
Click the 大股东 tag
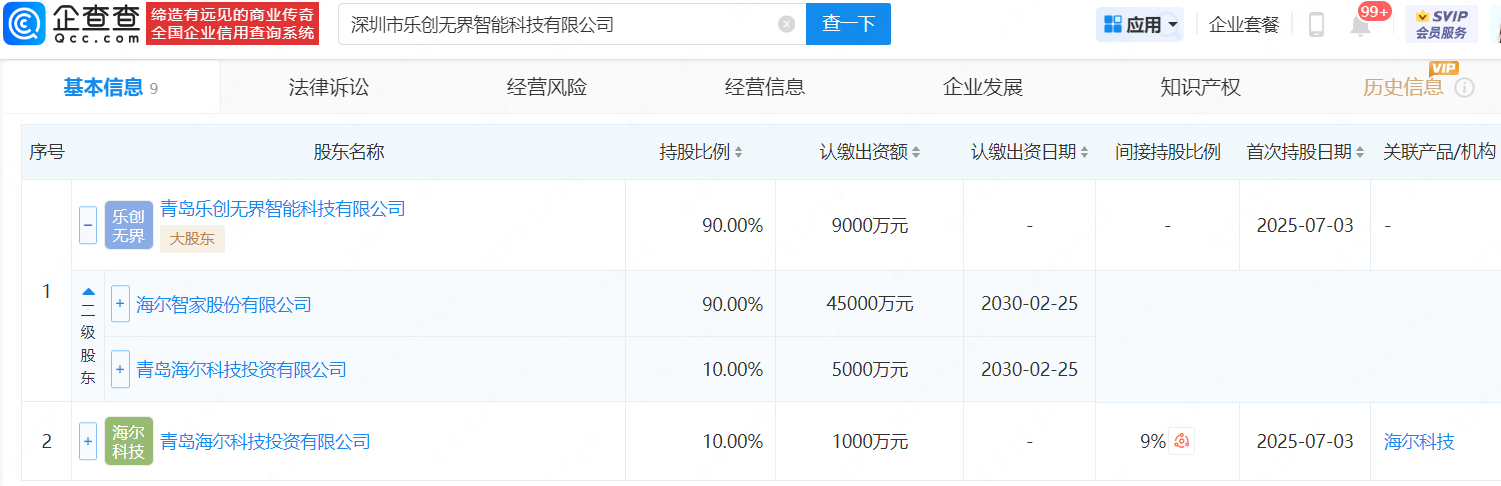click(x=193, y=239)
